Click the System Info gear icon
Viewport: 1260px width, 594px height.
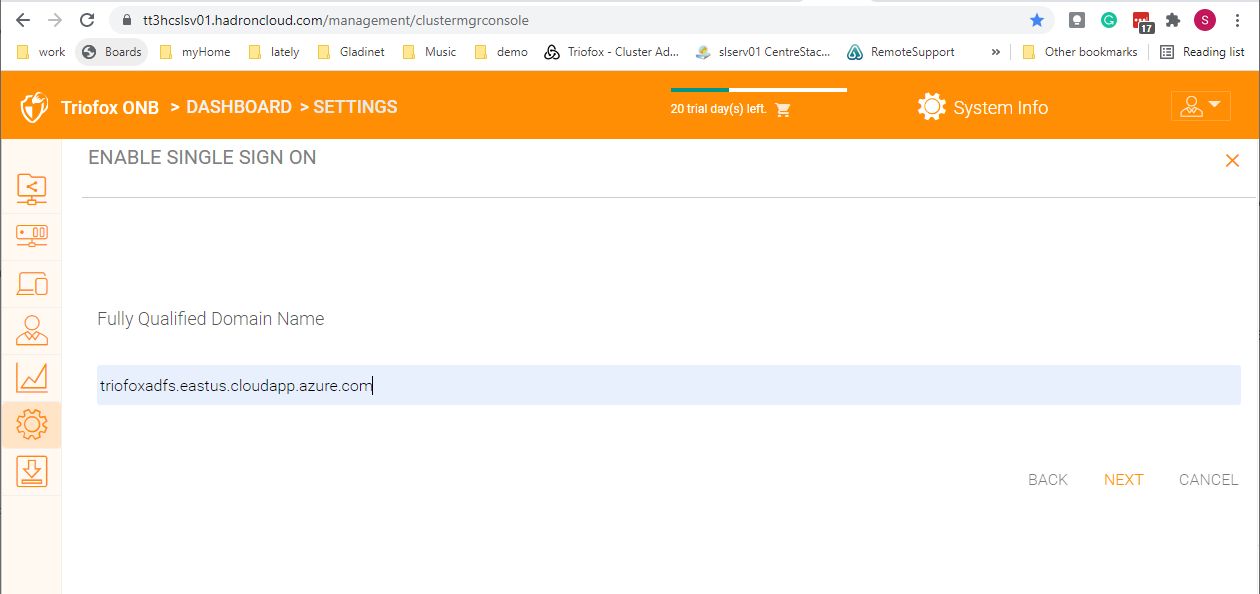(931, 107)
